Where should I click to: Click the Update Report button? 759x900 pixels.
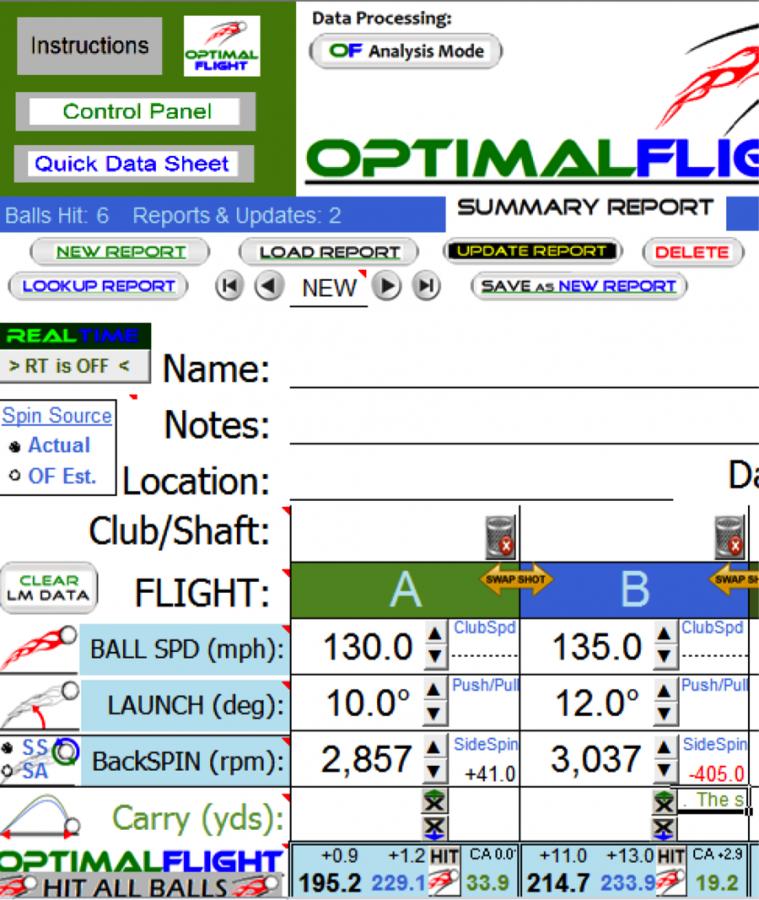point(532,252)
